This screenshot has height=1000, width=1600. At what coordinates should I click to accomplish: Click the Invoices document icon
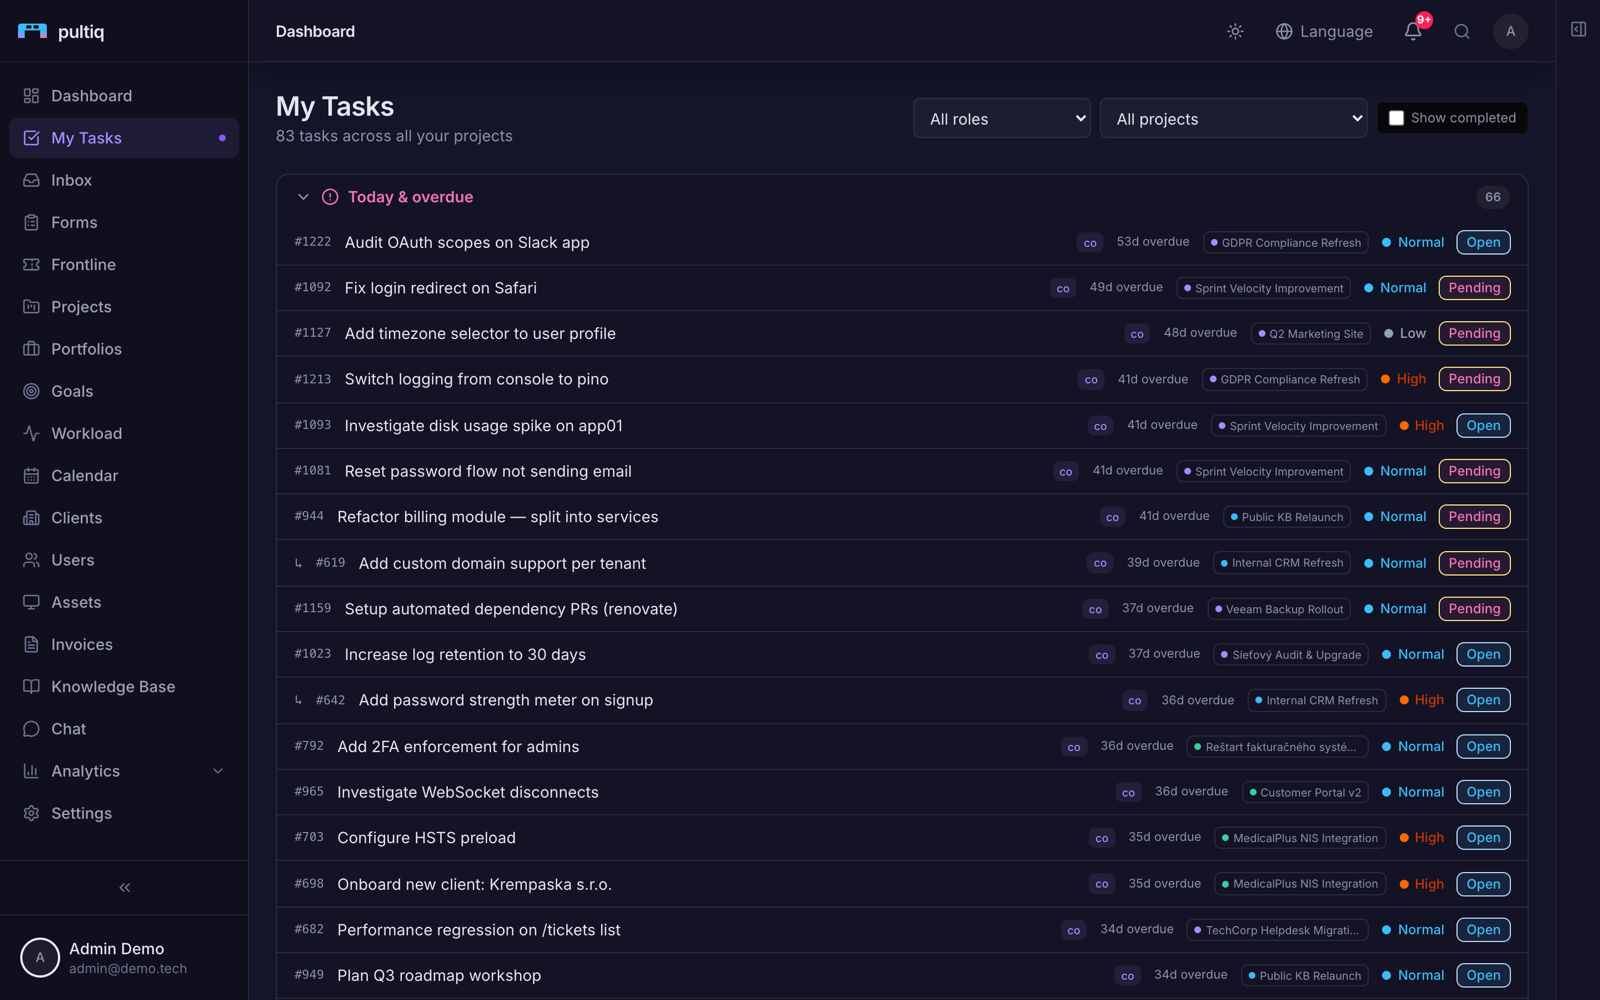point(31,645)
